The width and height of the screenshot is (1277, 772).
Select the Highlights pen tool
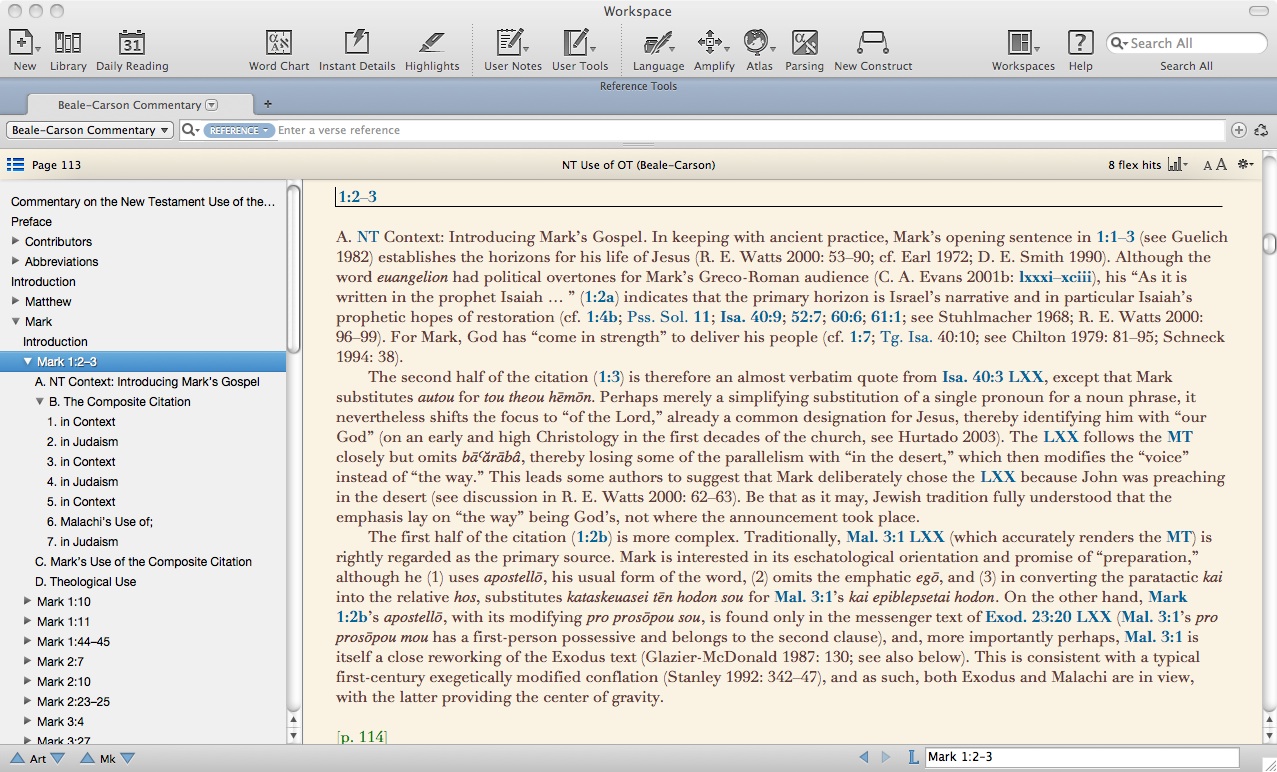click(432, 43)
